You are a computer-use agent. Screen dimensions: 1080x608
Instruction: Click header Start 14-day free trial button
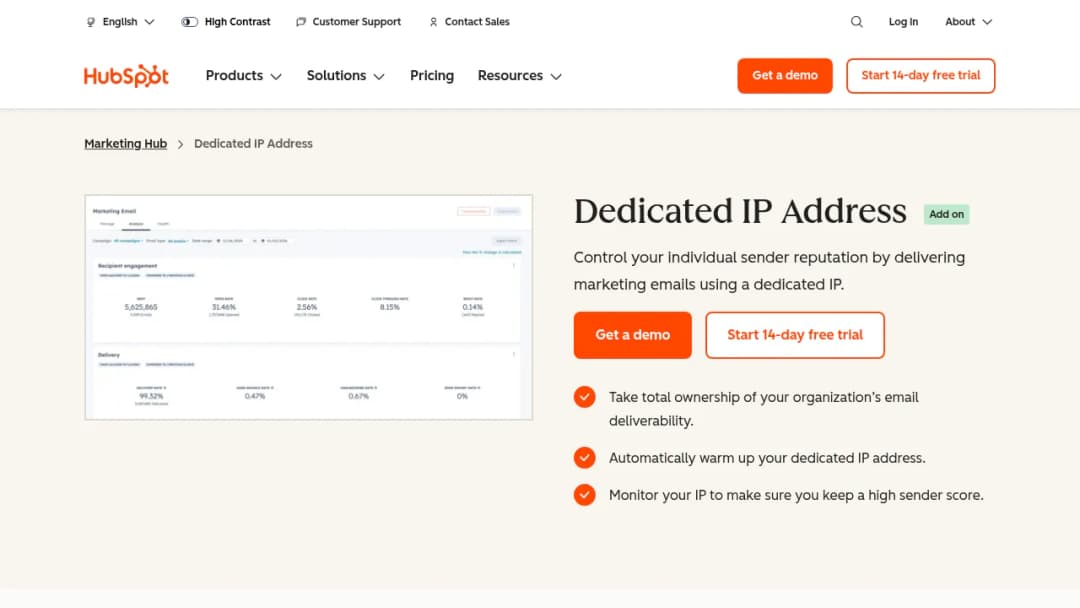tap(920, 76)
